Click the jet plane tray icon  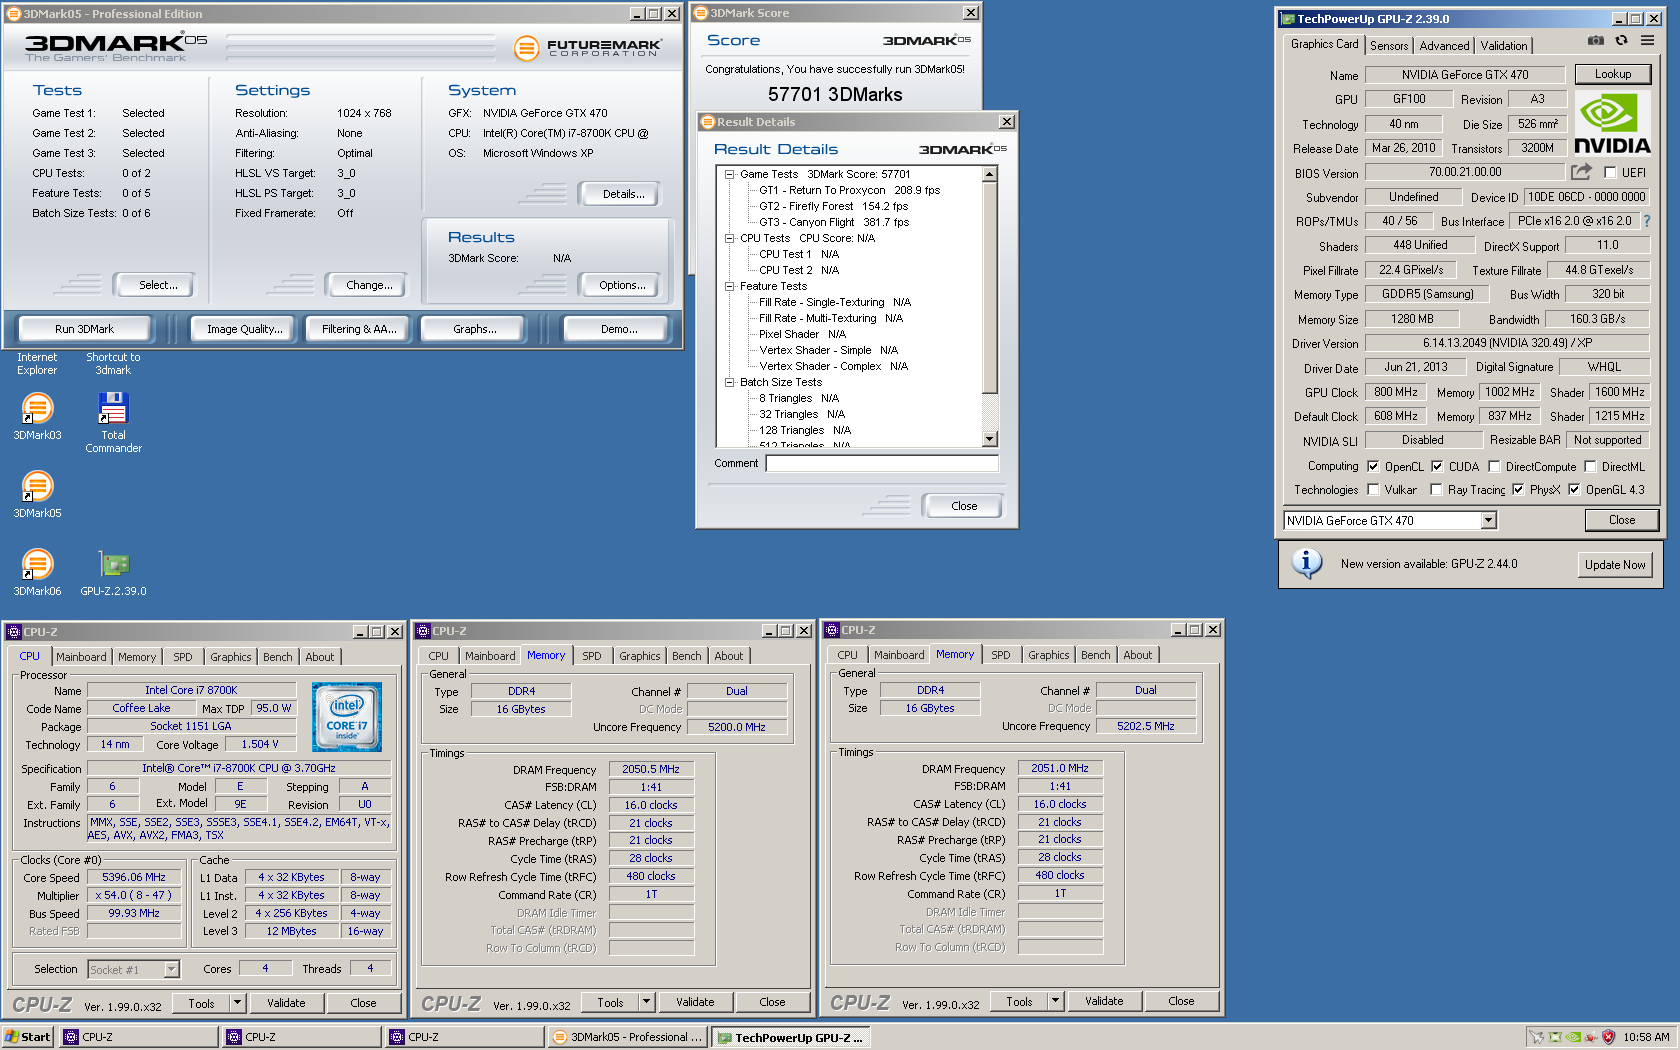1537,1037
